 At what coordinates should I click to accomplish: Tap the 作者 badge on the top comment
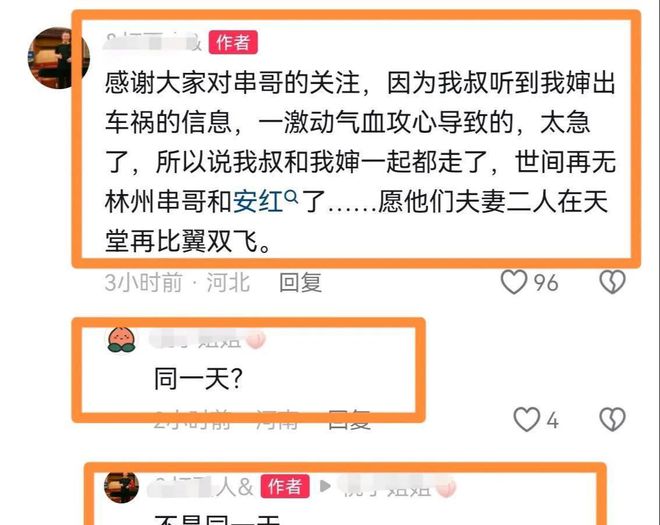coord(233,43)
